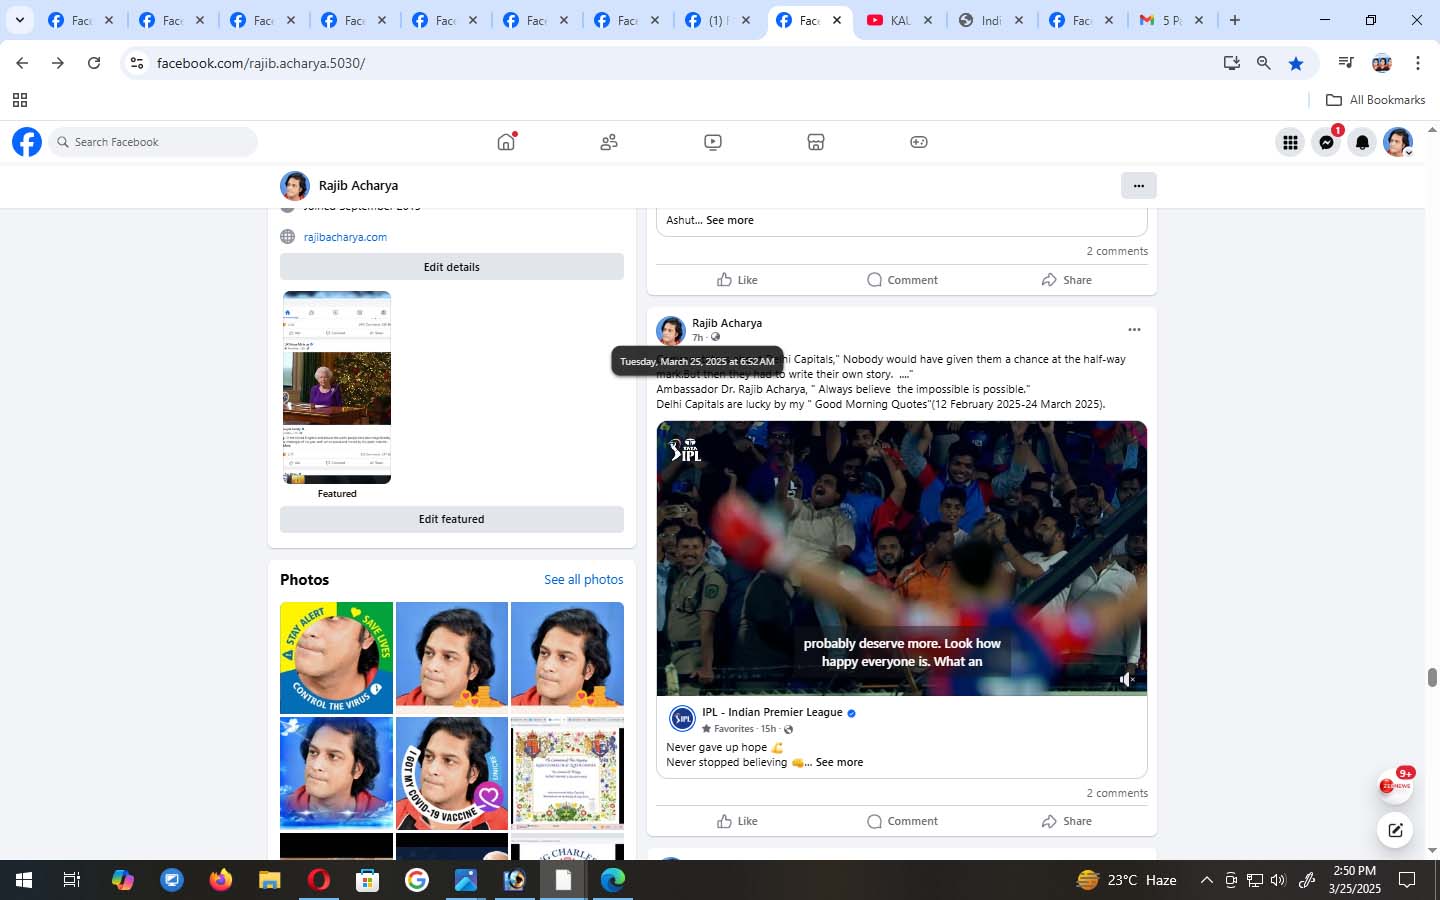Click the browser Forward arrow

58,63
